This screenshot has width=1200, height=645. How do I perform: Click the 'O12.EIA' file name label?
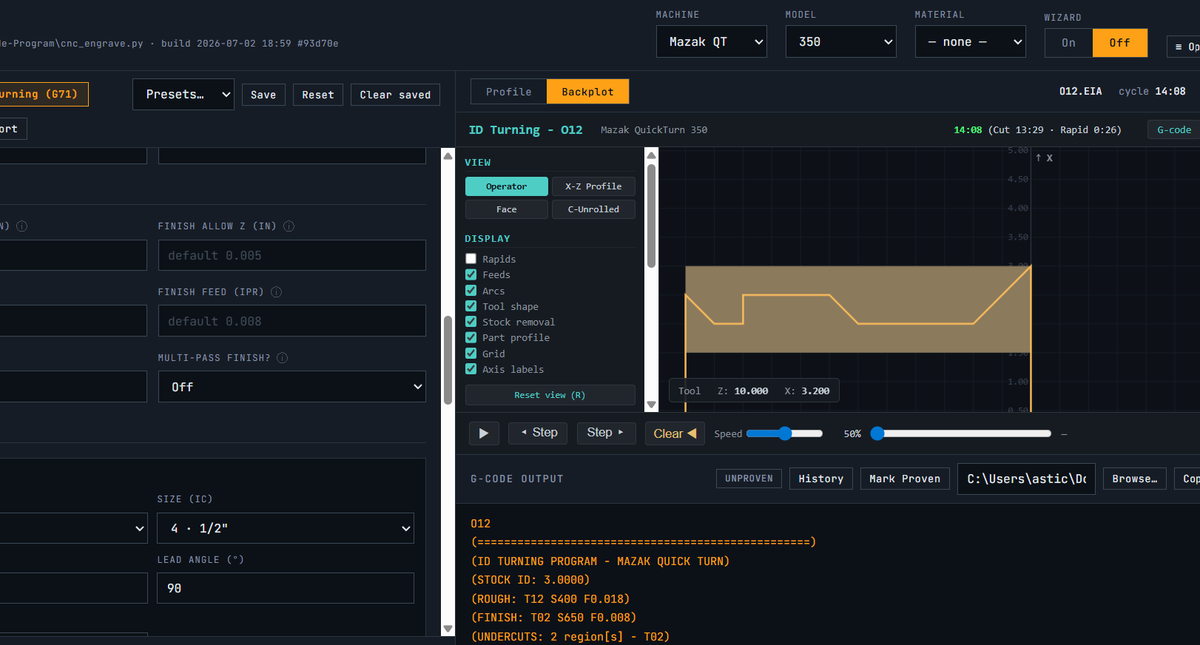coord(1080,91)
